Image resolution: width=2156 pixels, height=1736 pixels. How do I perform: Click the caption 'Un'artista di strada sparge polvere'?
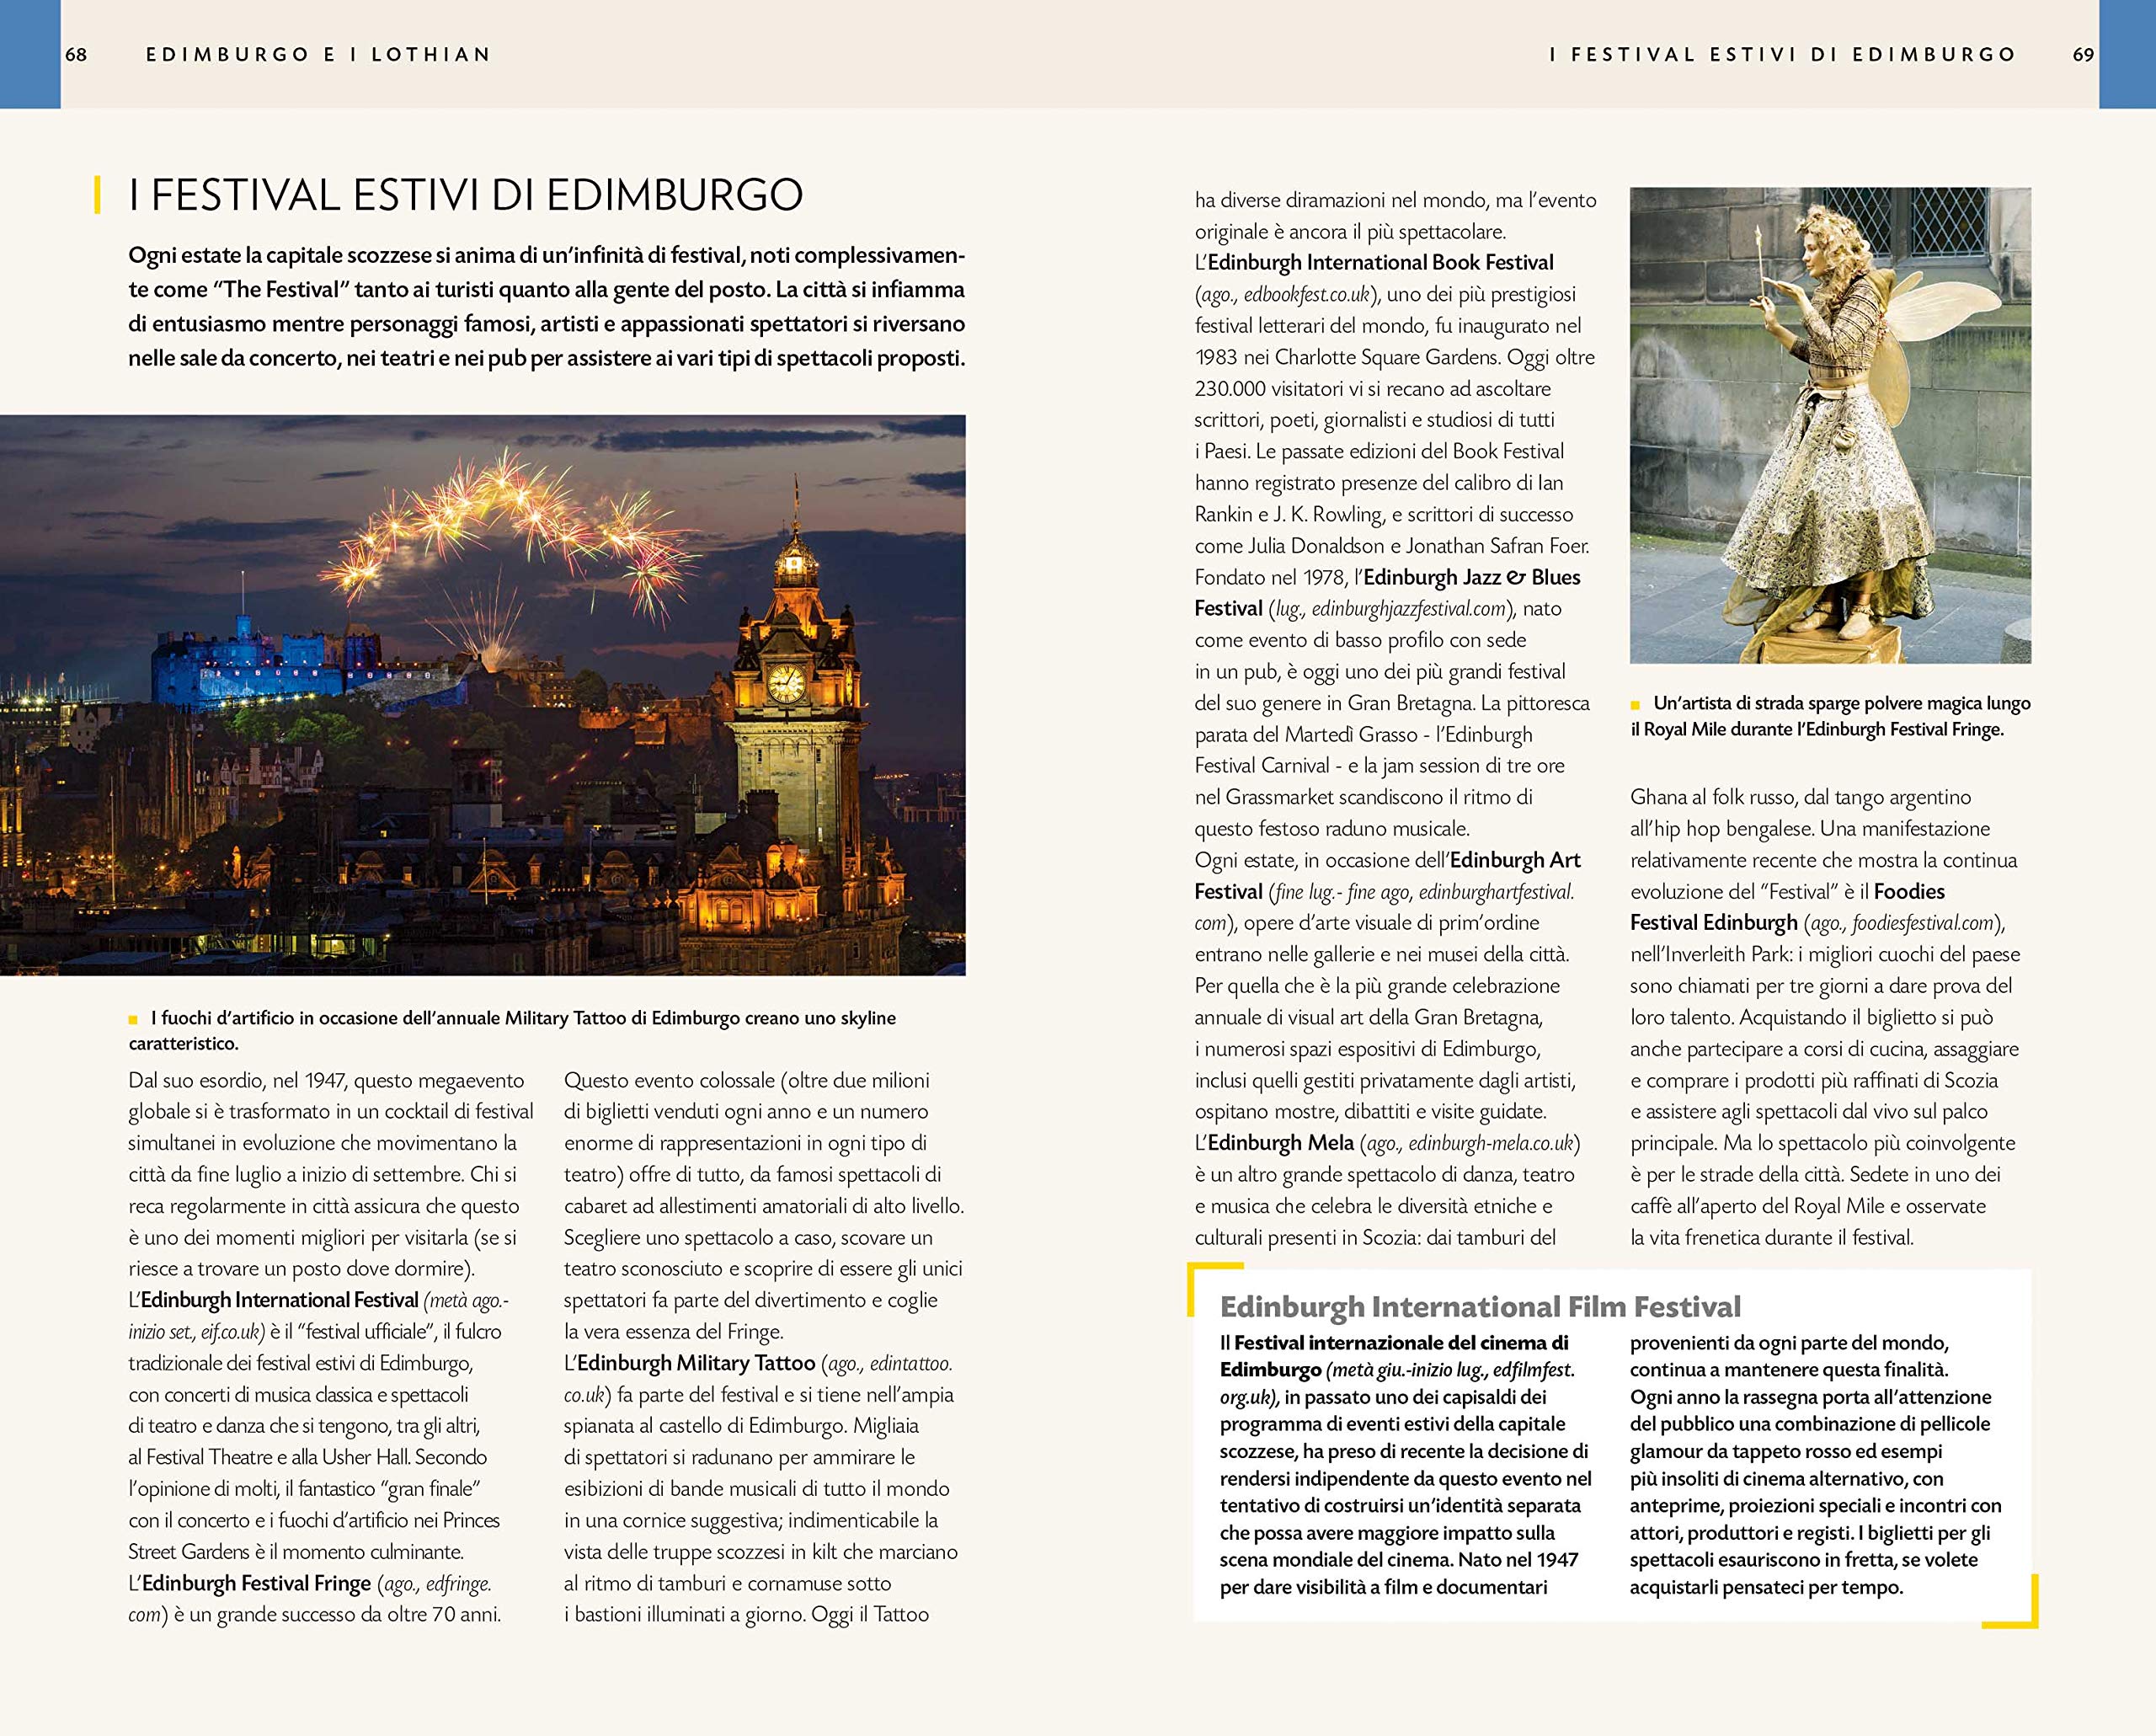[1792, 703]
